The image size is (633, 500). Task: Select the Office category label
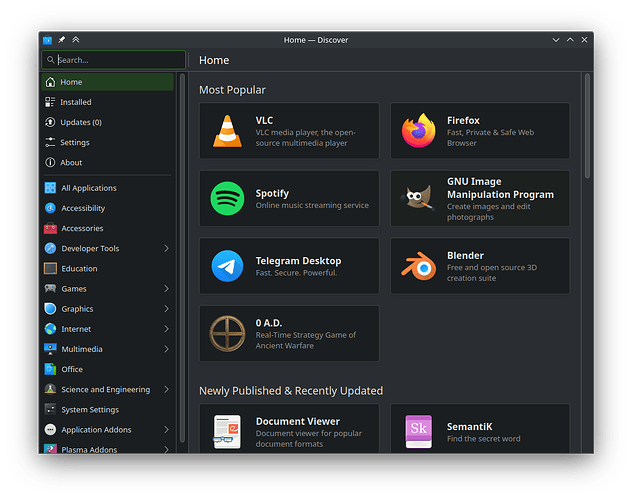click(x=72, y=369)
